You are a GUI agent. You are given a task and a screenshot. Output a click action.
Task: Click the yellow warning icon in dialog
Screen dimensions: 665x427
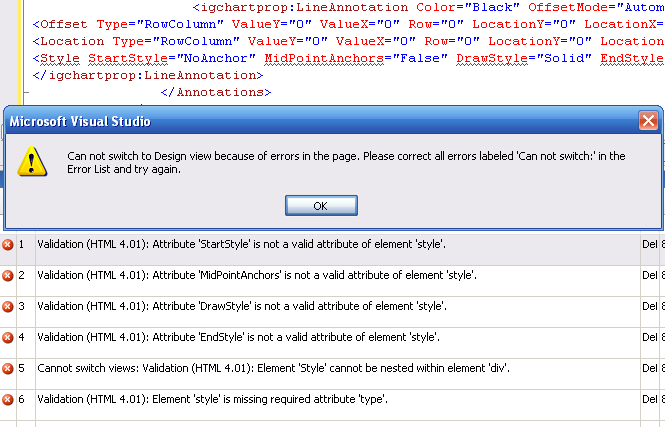[32, 162]
